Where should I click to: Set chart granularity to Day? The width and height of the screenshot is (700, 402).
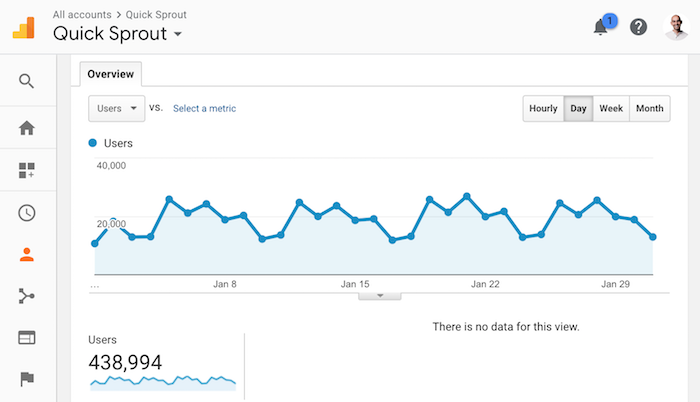578,109
